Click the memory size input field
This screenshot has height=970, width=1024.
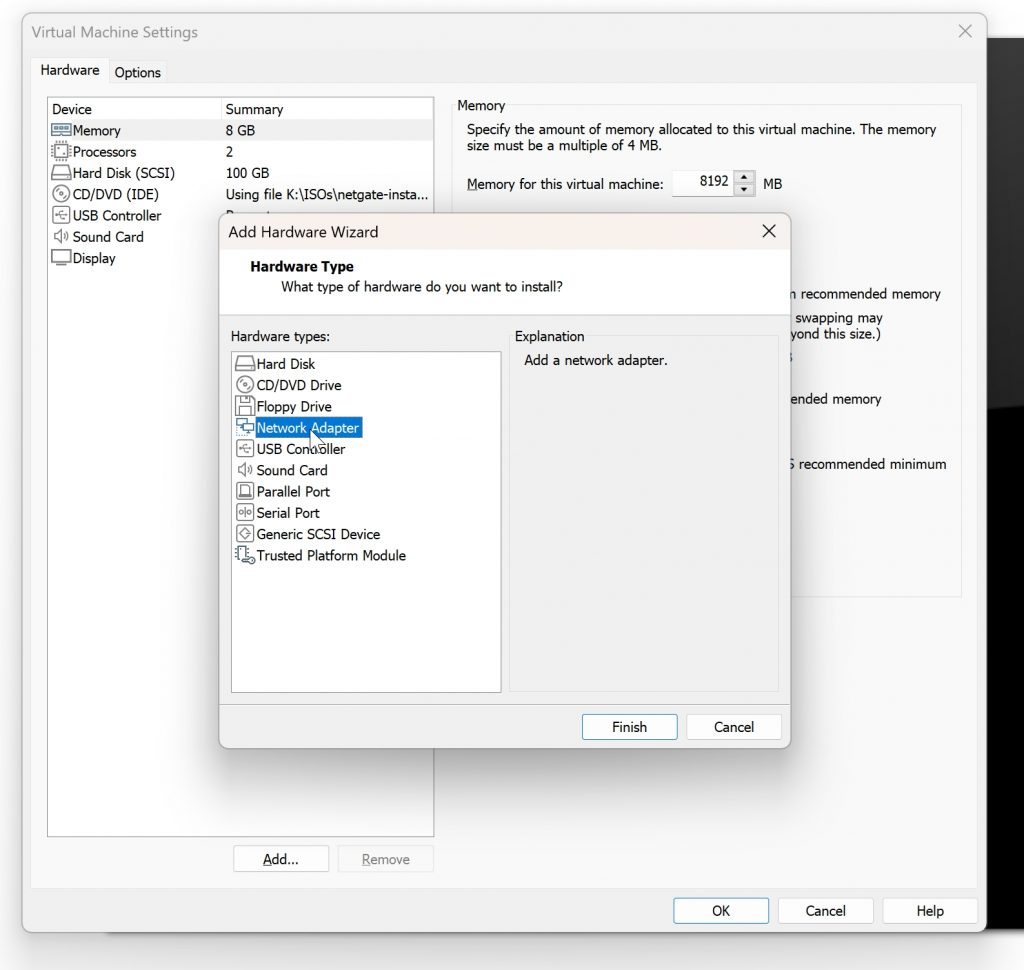[x=703, y=182]
